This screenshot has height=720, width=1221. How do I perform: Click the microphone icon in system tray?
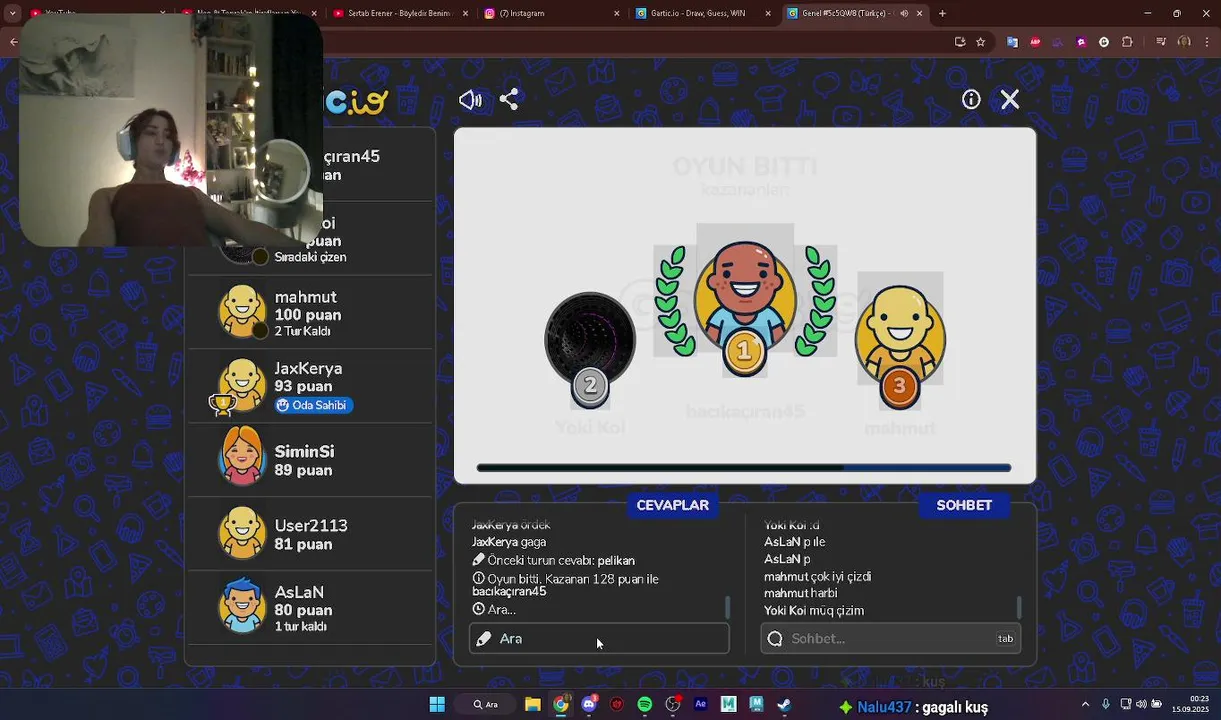tap(1106, 705)
